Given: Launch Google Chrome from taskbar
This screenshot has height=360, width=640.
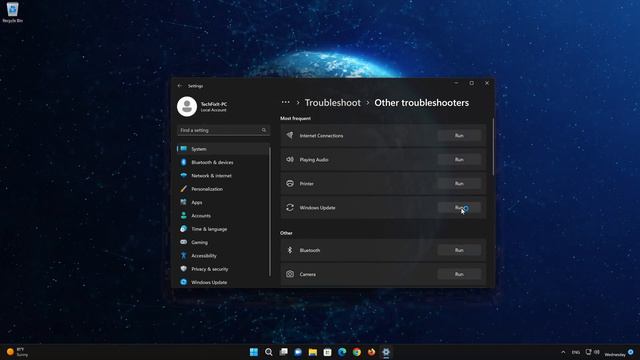Looking at the screenshot, I should tap(357, 352).
